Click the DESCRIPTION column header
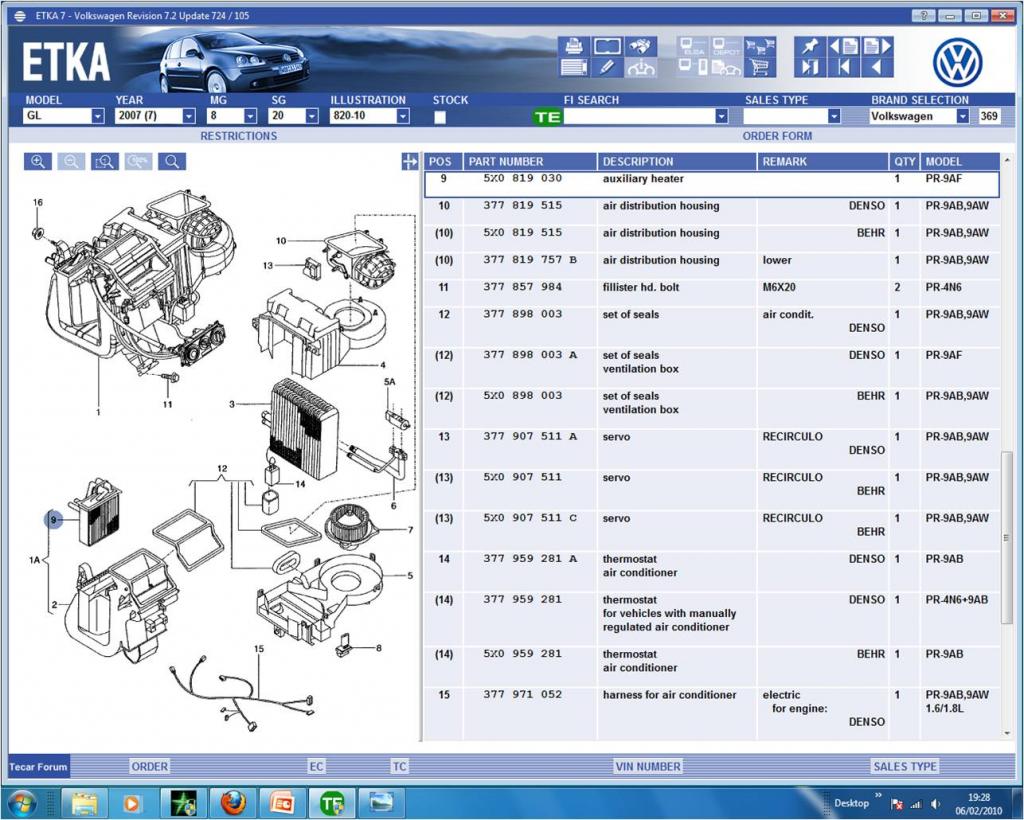This screenshot has width=1024, height=820. 677,161
